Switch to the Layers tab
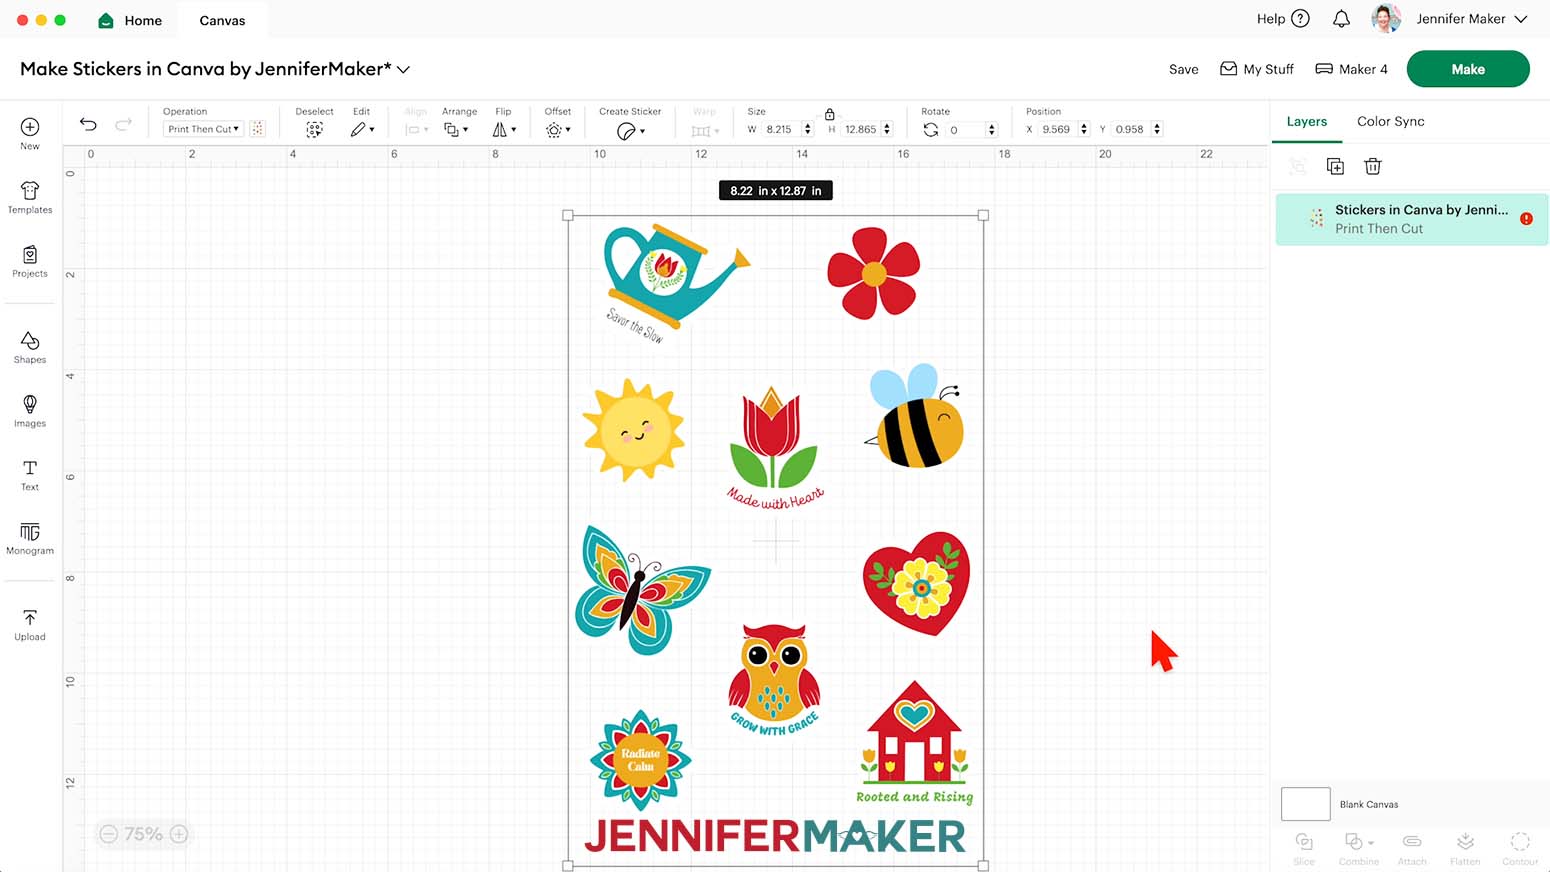 1307,121
